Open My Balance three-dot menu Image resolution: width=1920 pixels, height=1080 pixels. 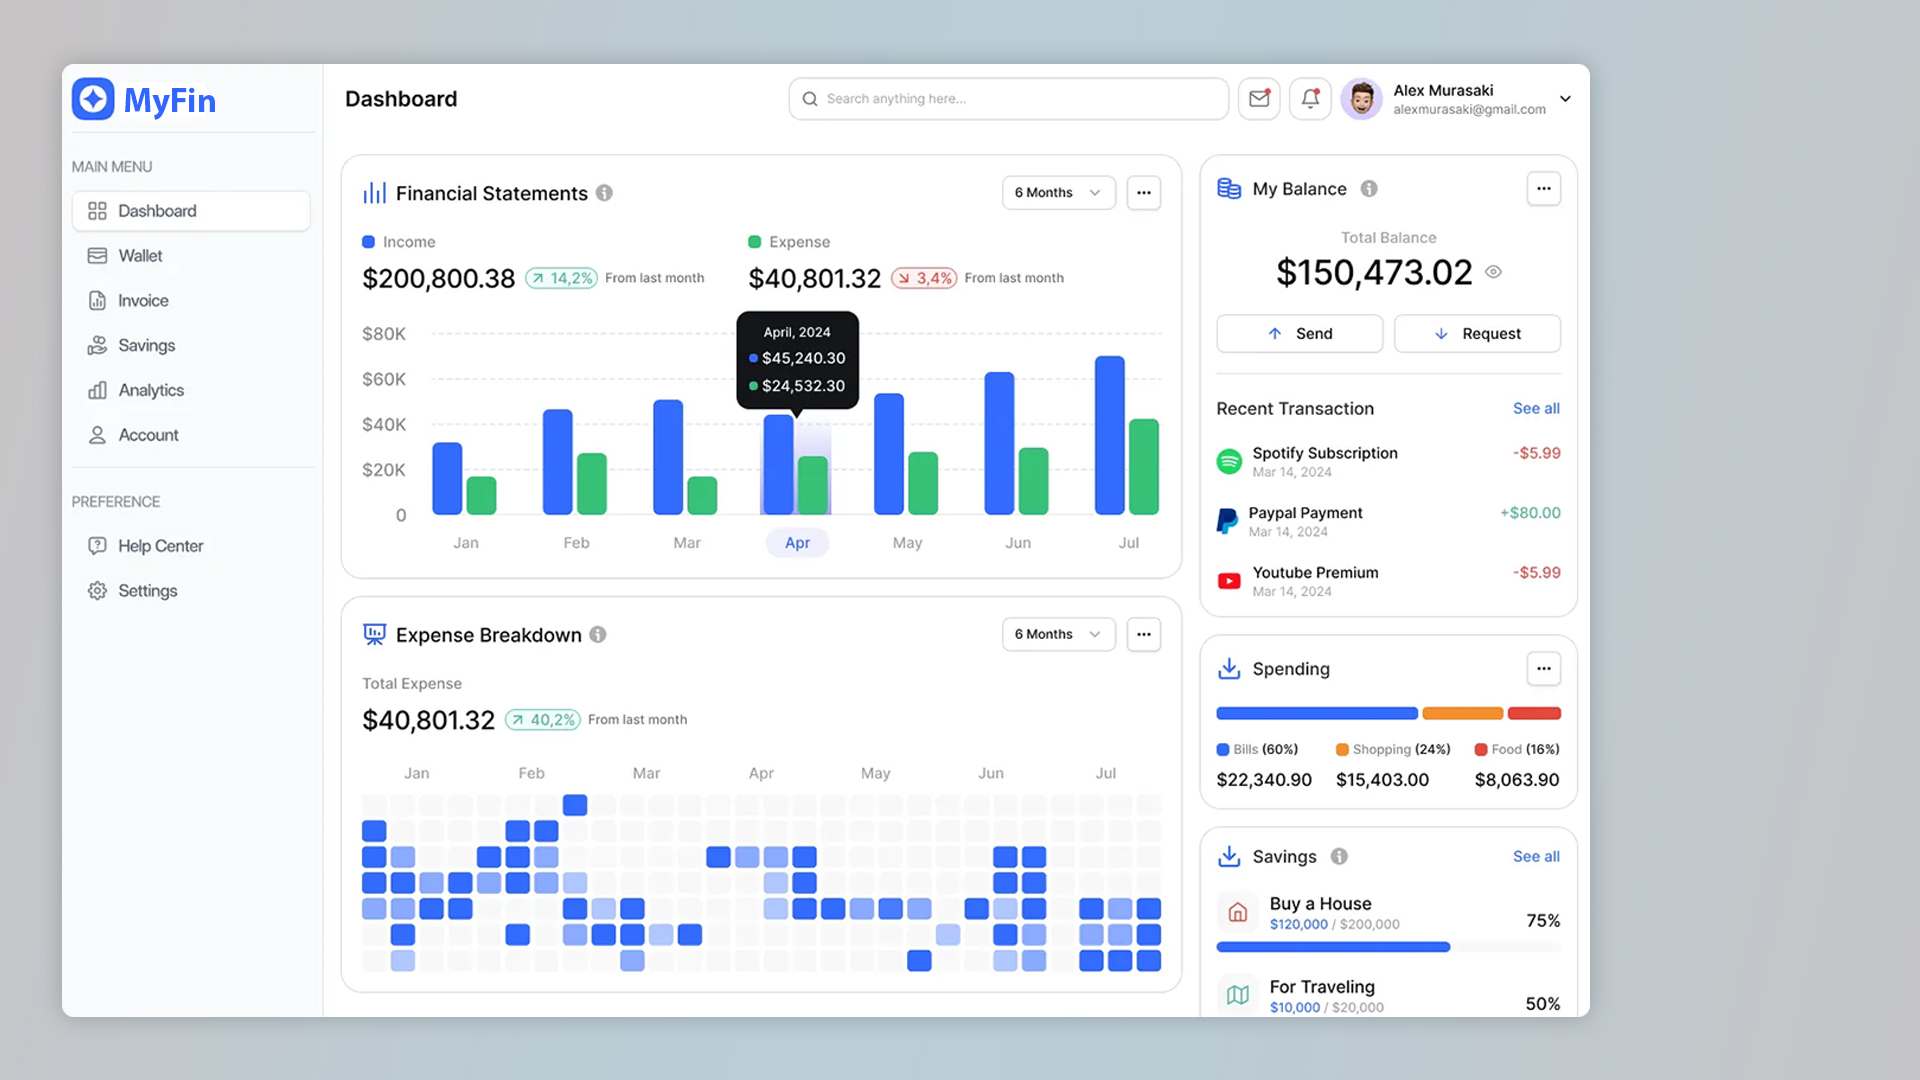click(x=1543, y=189)
